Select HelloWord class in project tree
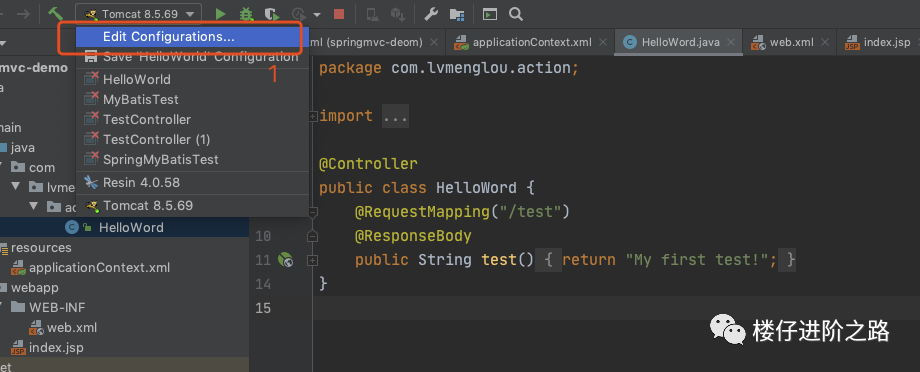The image size is (920, 372). [131, 228]
